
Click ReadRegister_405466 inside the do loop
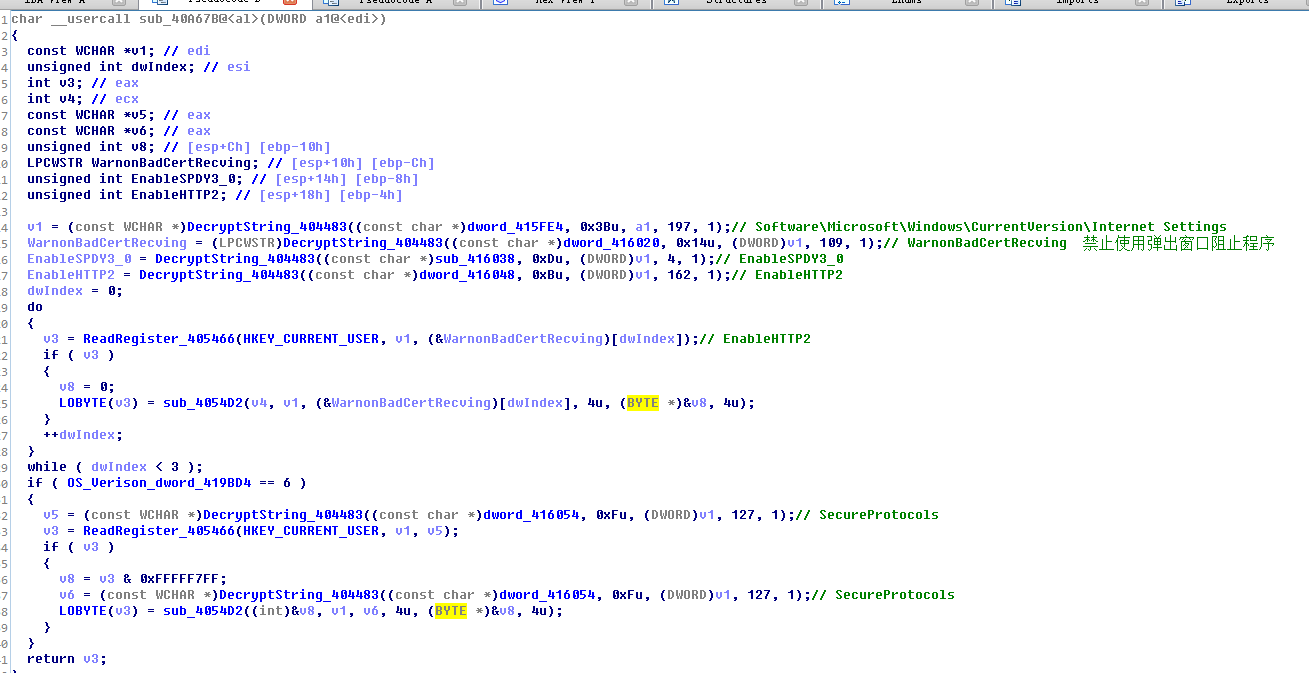tap(159, 339)
